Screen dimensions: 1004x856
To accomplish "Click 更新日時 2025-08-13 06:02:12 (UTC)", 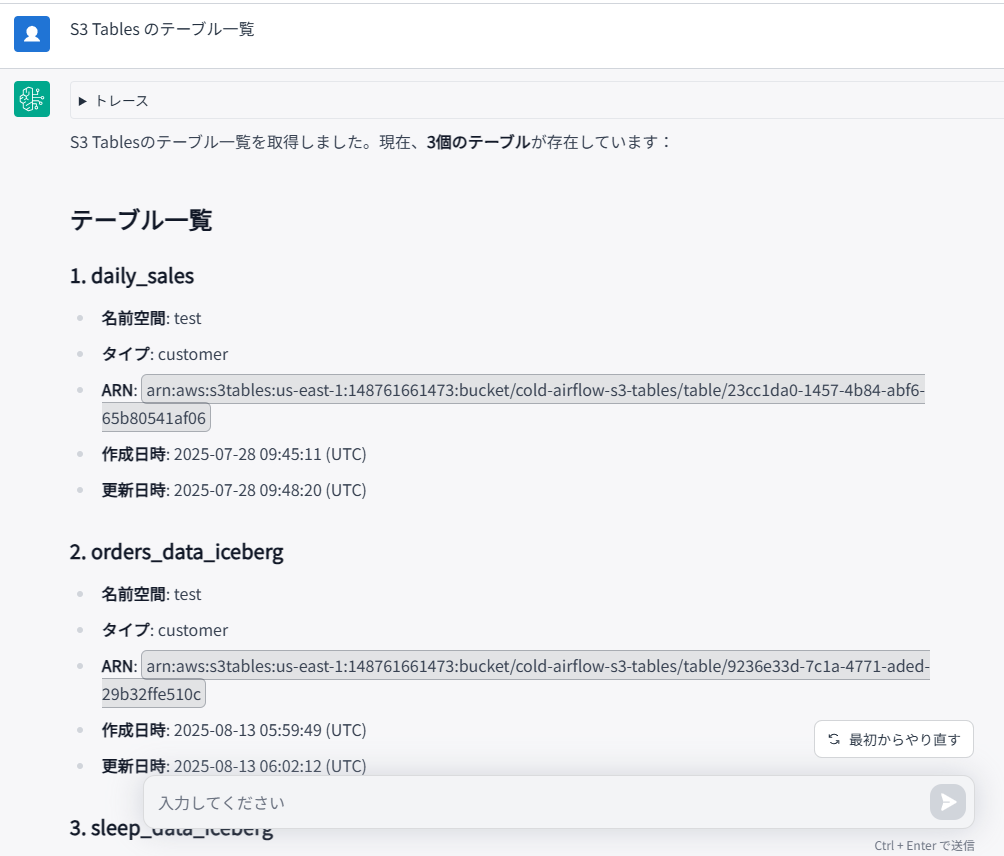I will pos(234,766).
